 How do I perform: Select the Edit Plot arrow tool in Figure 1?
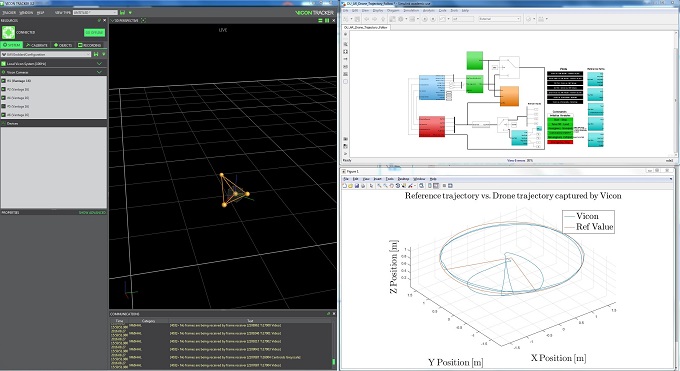(371, 186)
